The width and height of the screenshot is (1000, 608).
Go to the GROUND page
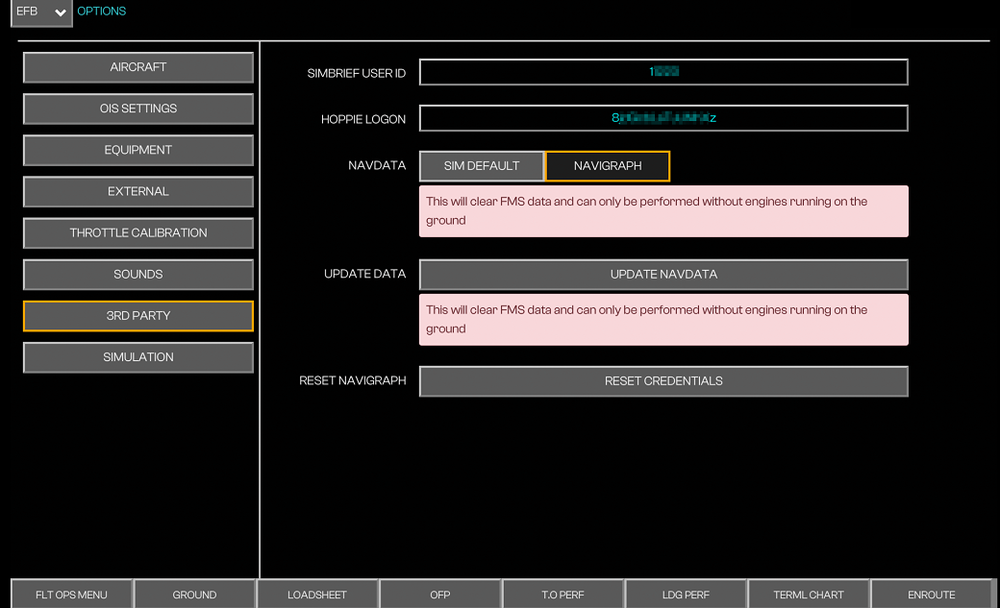tap(194, 594)
